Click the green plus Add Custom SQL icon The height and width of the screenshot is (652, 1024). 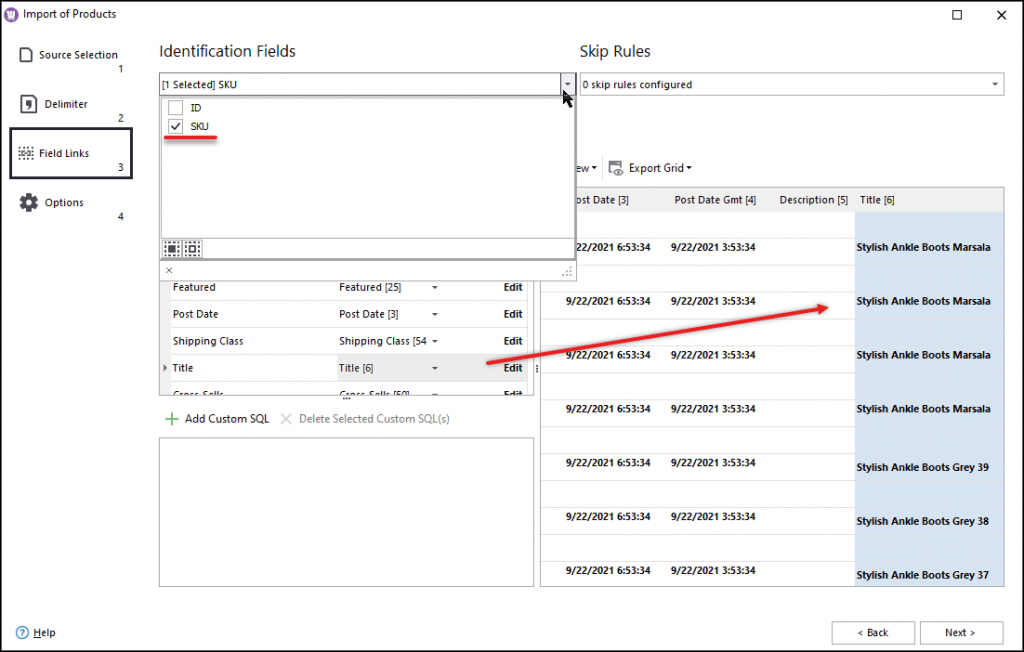171,418
